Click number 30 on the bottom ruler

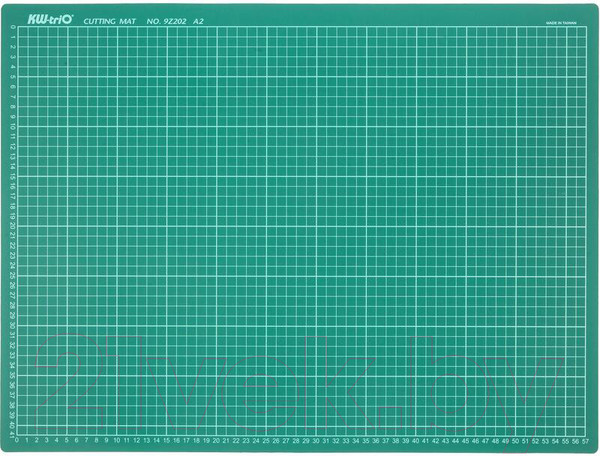[316, 441]
